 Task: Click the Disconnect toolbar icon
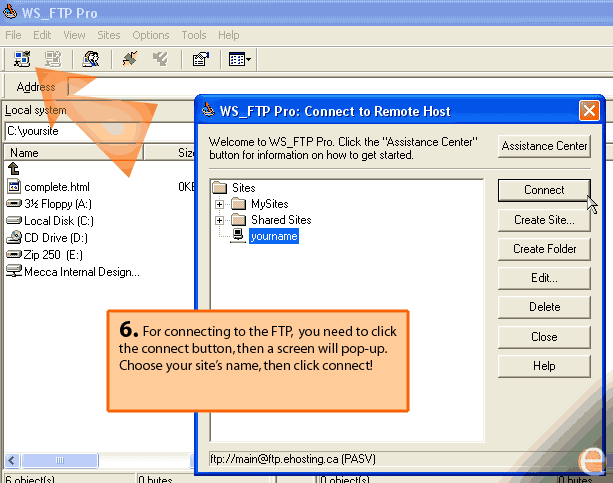(x=53, y=59)
